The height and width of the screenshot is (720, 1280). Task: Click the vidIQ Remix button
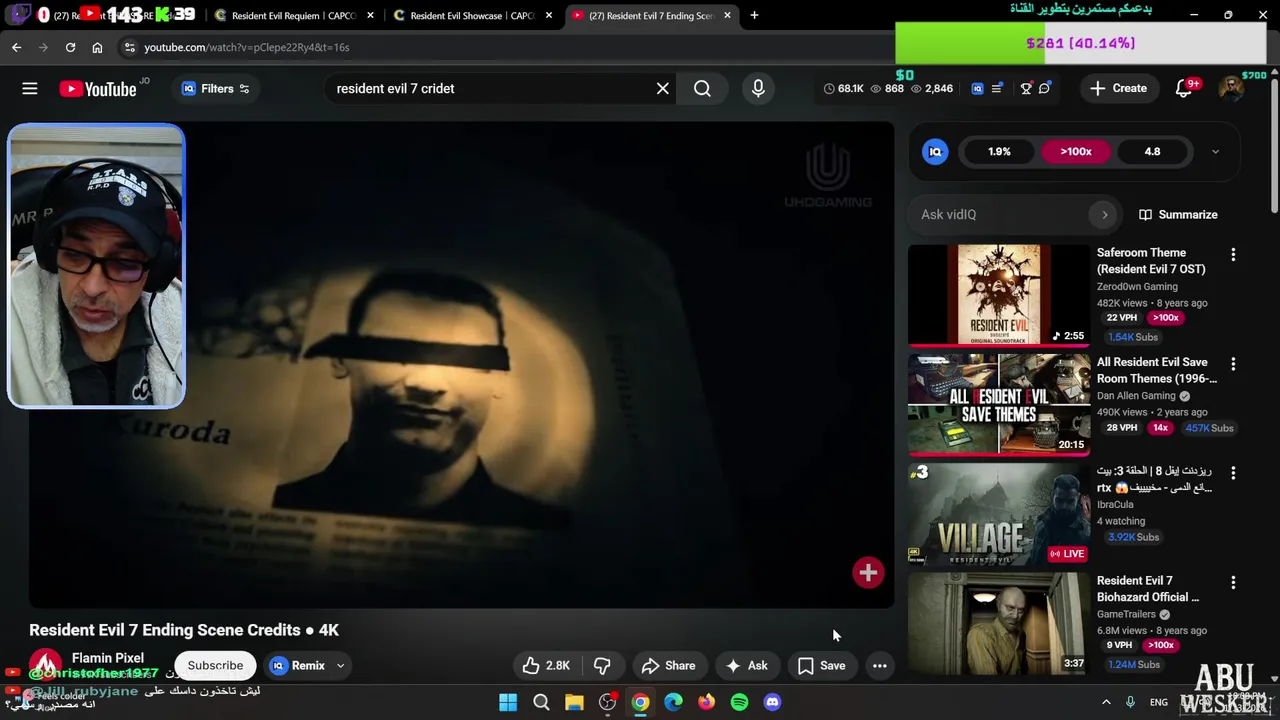[x=298, y=666]
